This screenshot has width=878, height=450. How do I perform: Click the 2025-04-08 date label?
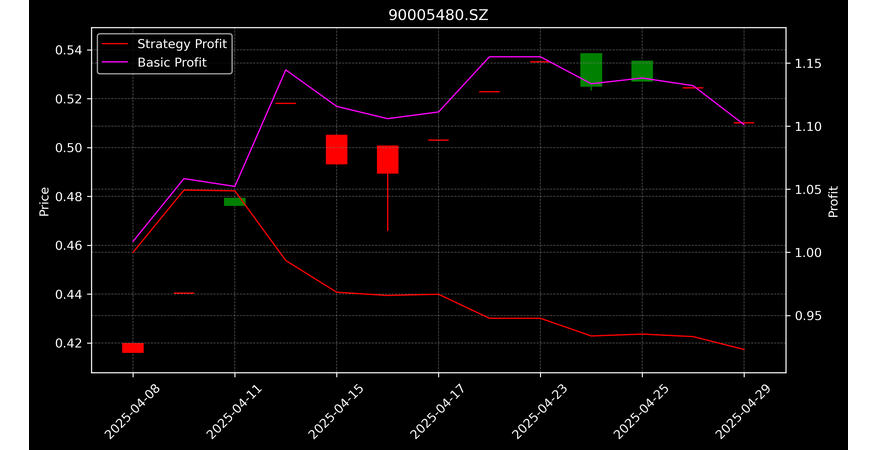pyautogui.click(x=132, y=411)
